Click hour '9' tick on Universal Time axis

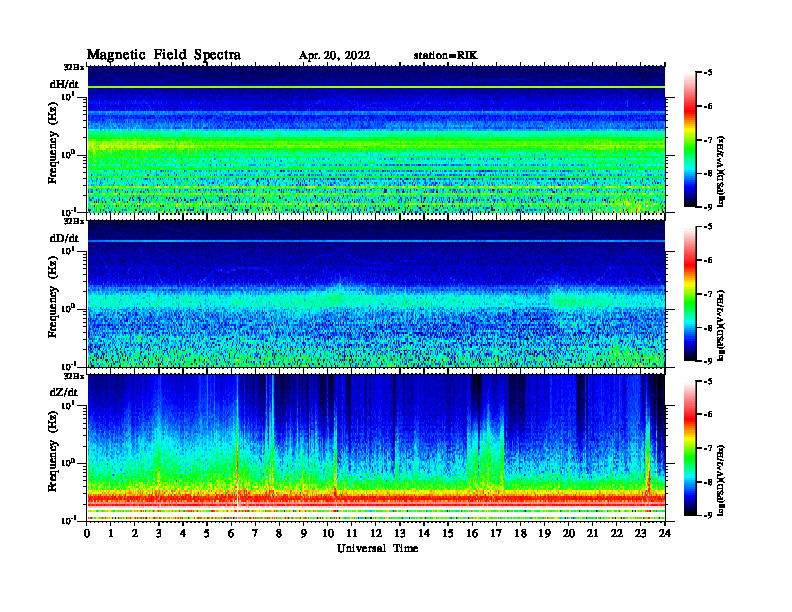pos(304,533)
